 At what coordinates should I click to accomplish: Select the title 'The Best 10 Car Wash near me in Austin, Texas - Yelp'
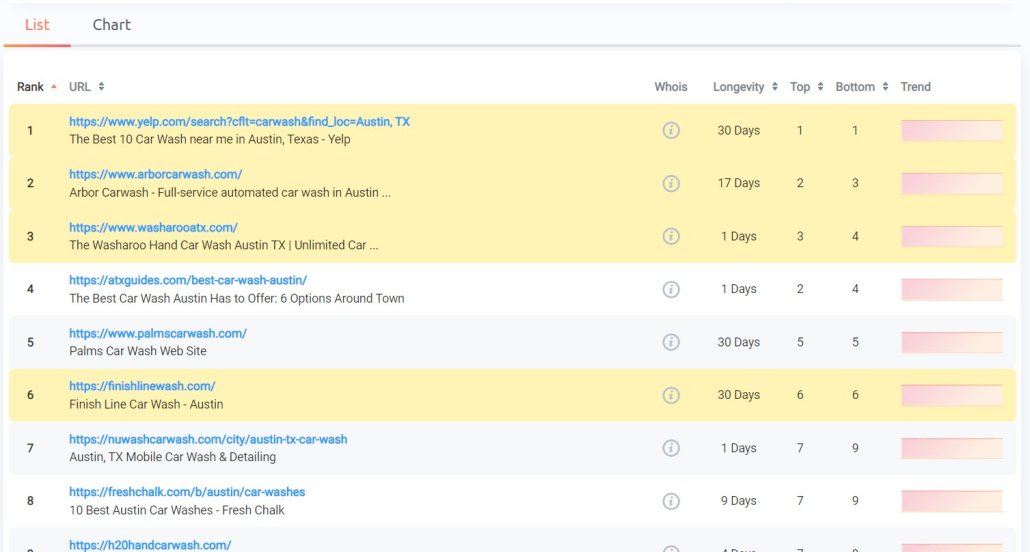[210, 139]
